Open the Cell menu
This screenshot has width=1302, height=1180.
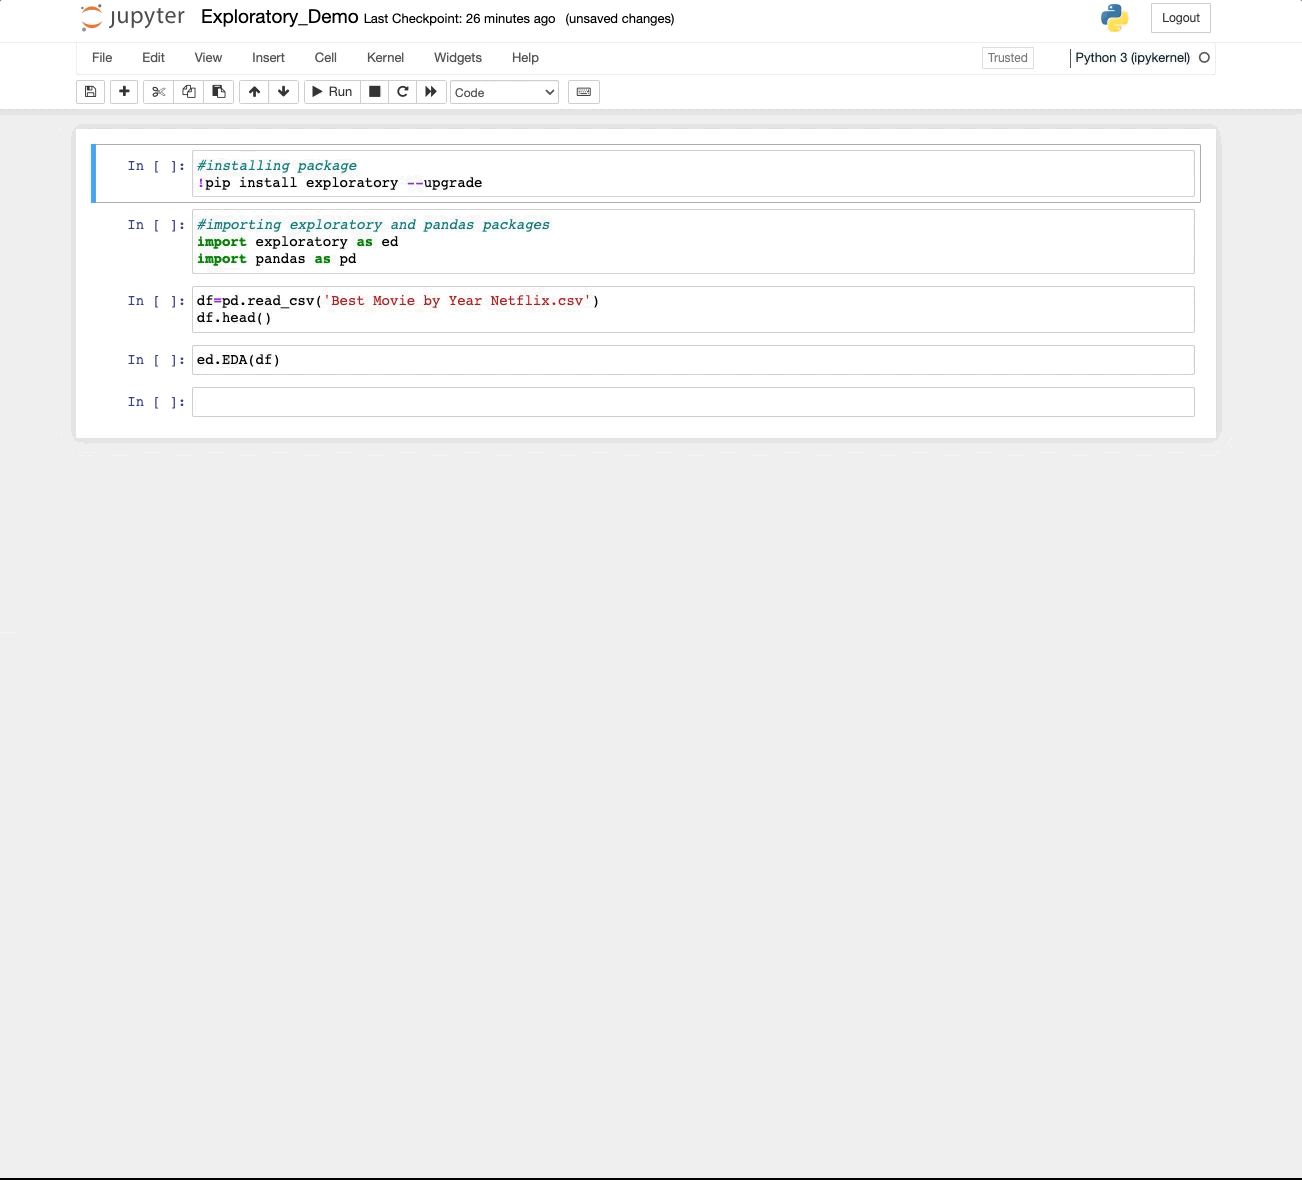pyautogui.click(x=326, y=58)
